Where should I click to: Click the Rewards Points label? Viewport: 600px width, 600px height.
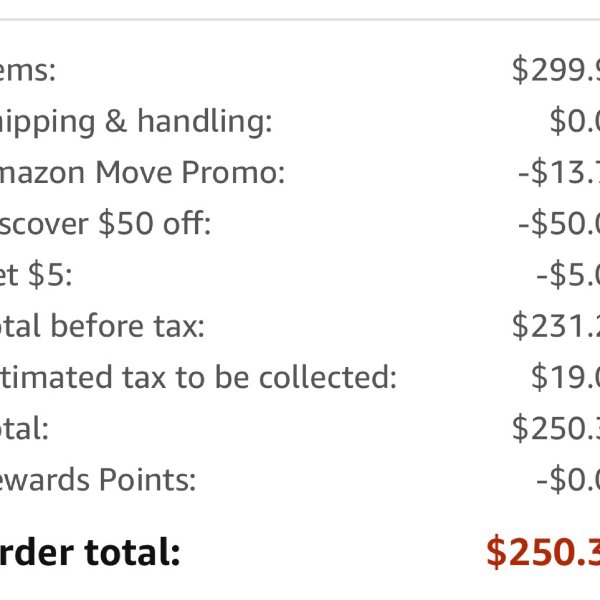click(x=98, y=479)
